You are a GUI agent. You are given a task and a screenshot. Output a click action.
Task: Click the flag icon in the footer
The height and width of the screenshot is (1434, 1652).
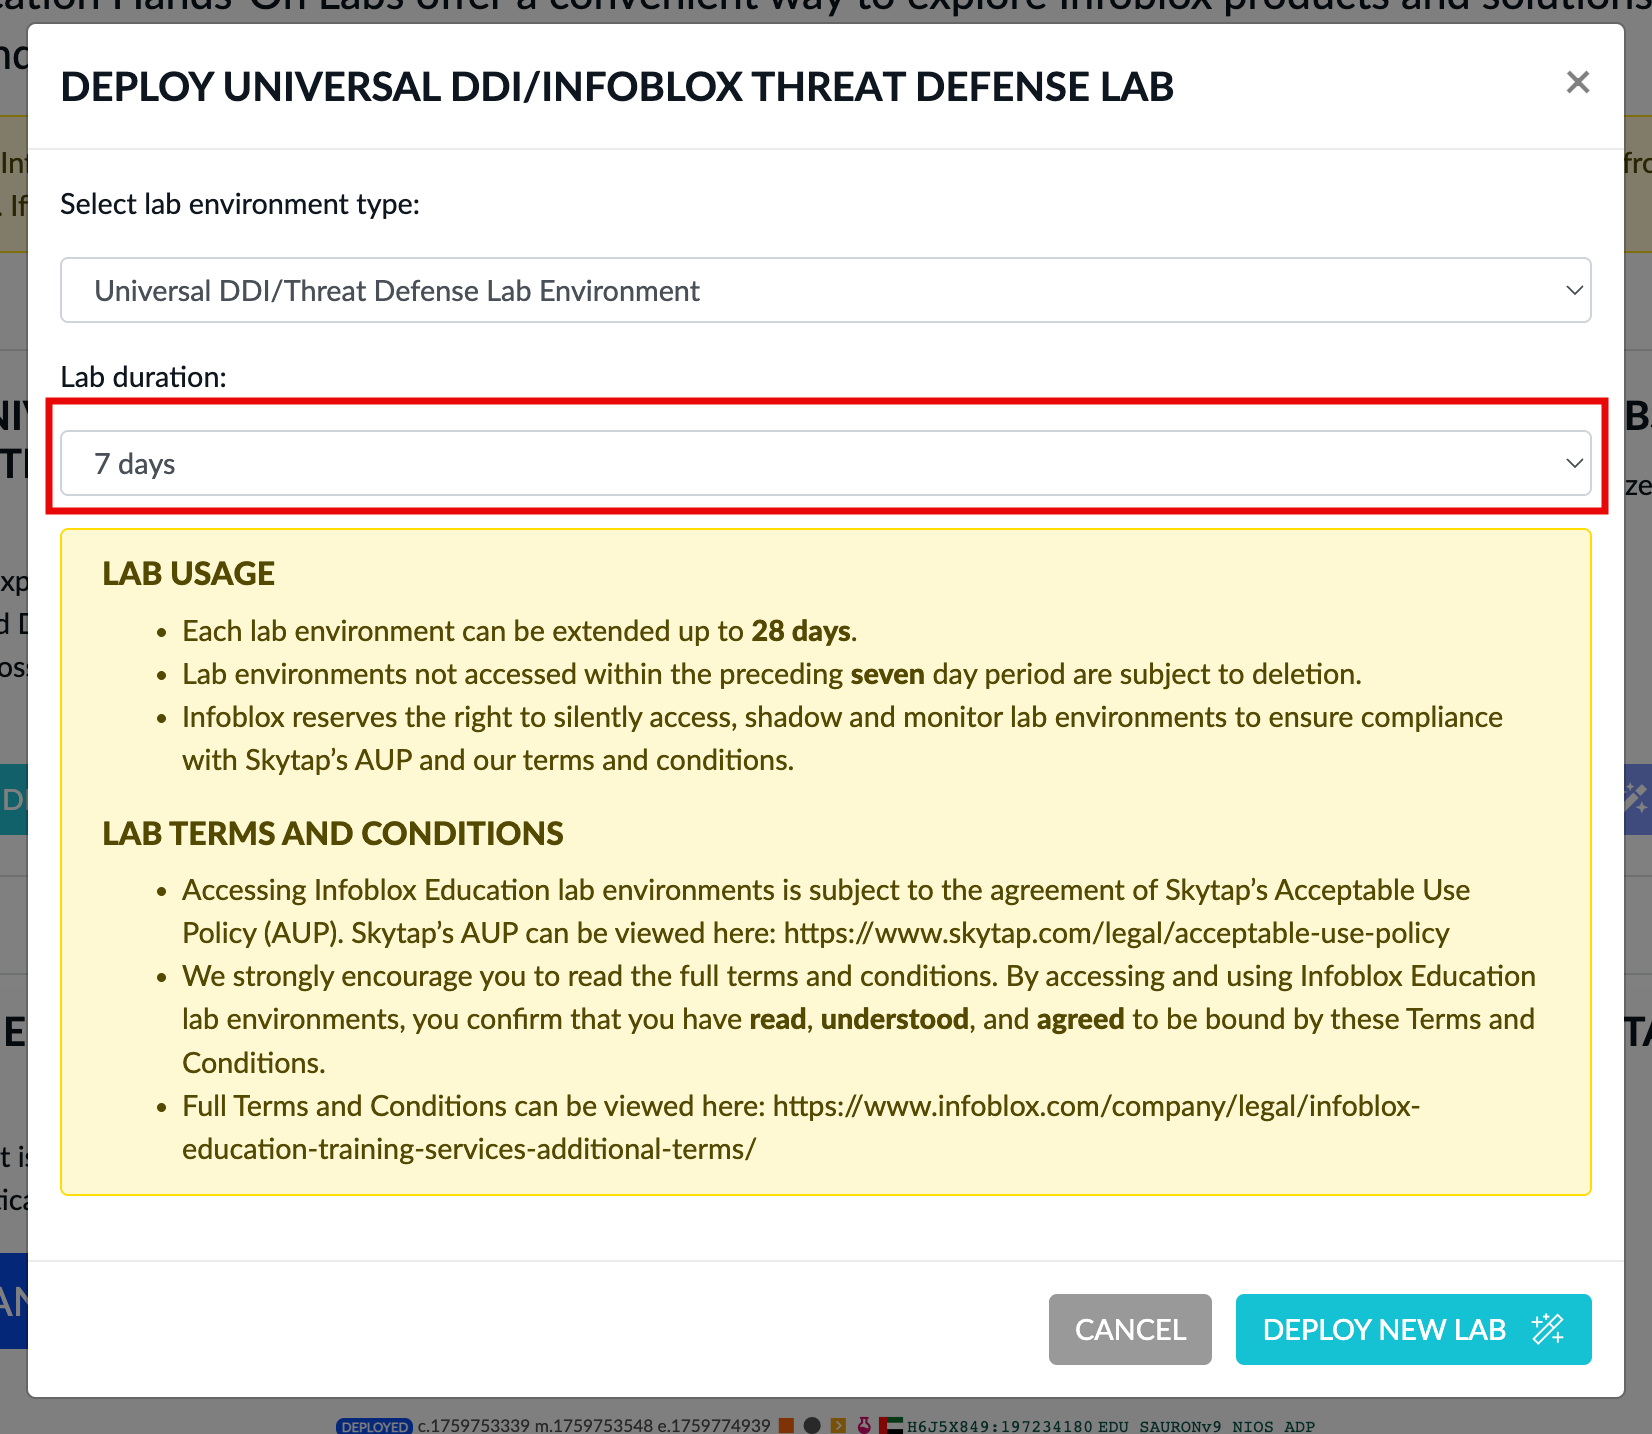pyautogui.click(x=891, y=1425)
